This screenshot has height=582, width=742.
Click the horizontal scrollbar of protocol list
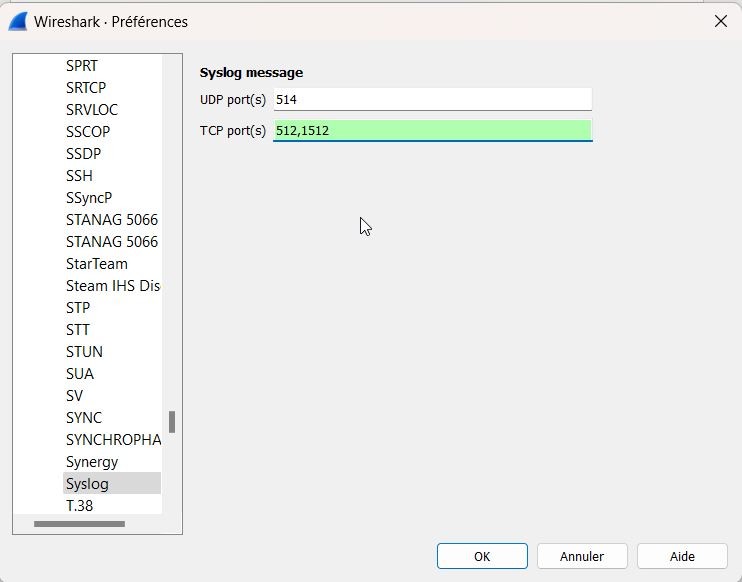[x=80, y=524]
